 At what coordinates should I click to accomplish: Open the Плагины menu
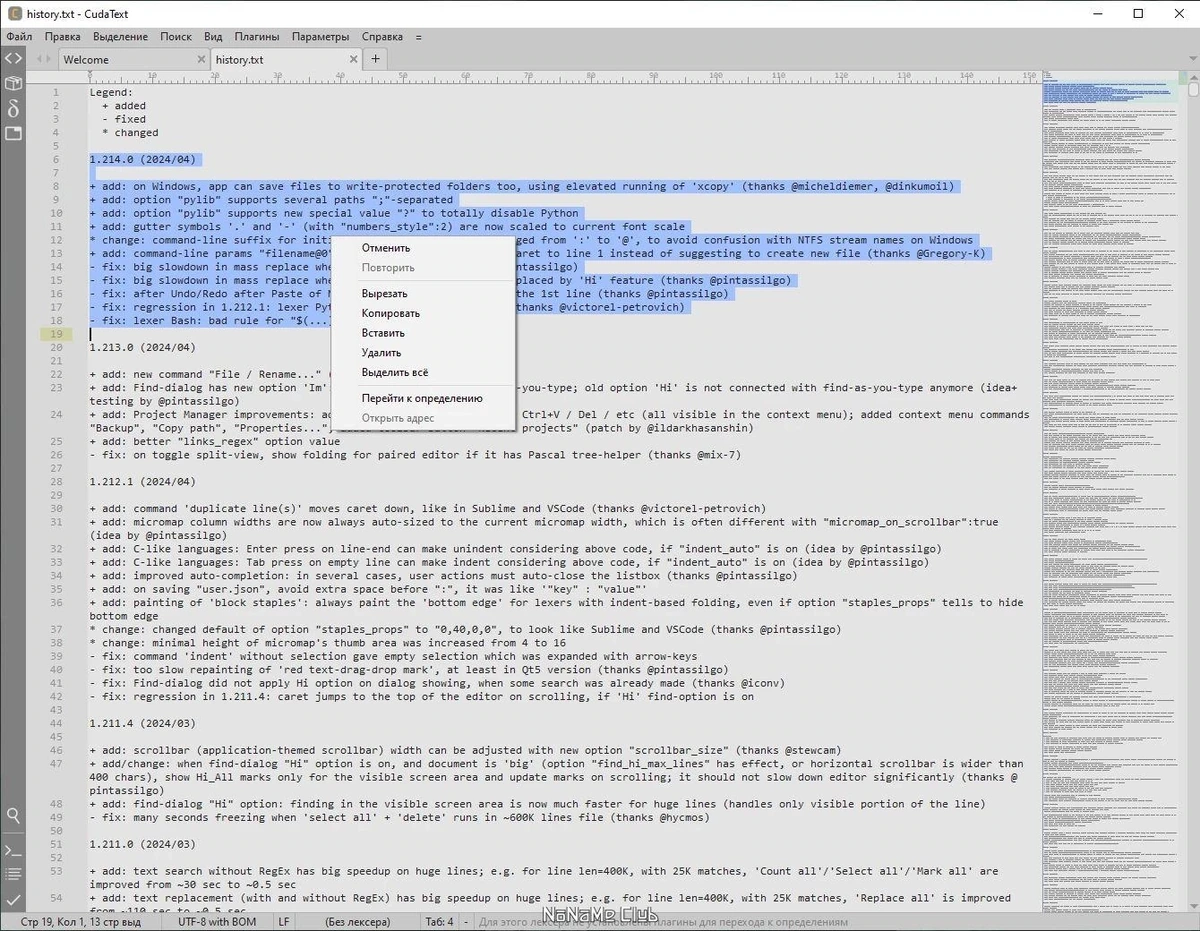point(257,36)
